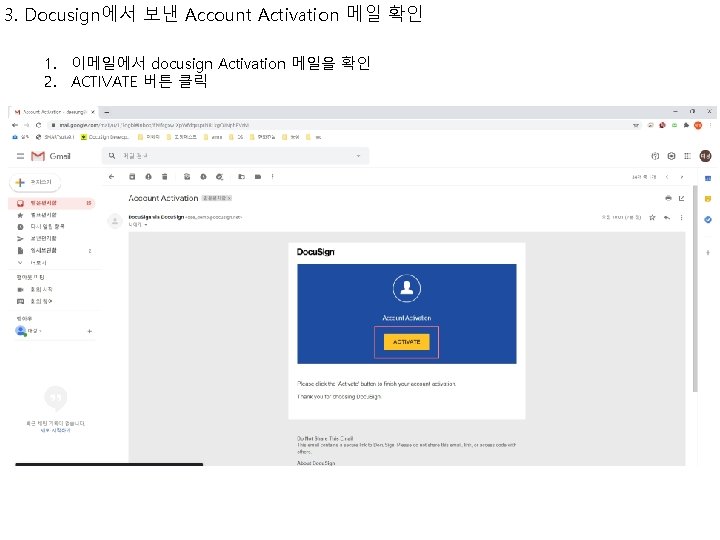This screenshot has height=540, width=720.
Task: Close the Account Activation browser tab
Action: (93, 112)
